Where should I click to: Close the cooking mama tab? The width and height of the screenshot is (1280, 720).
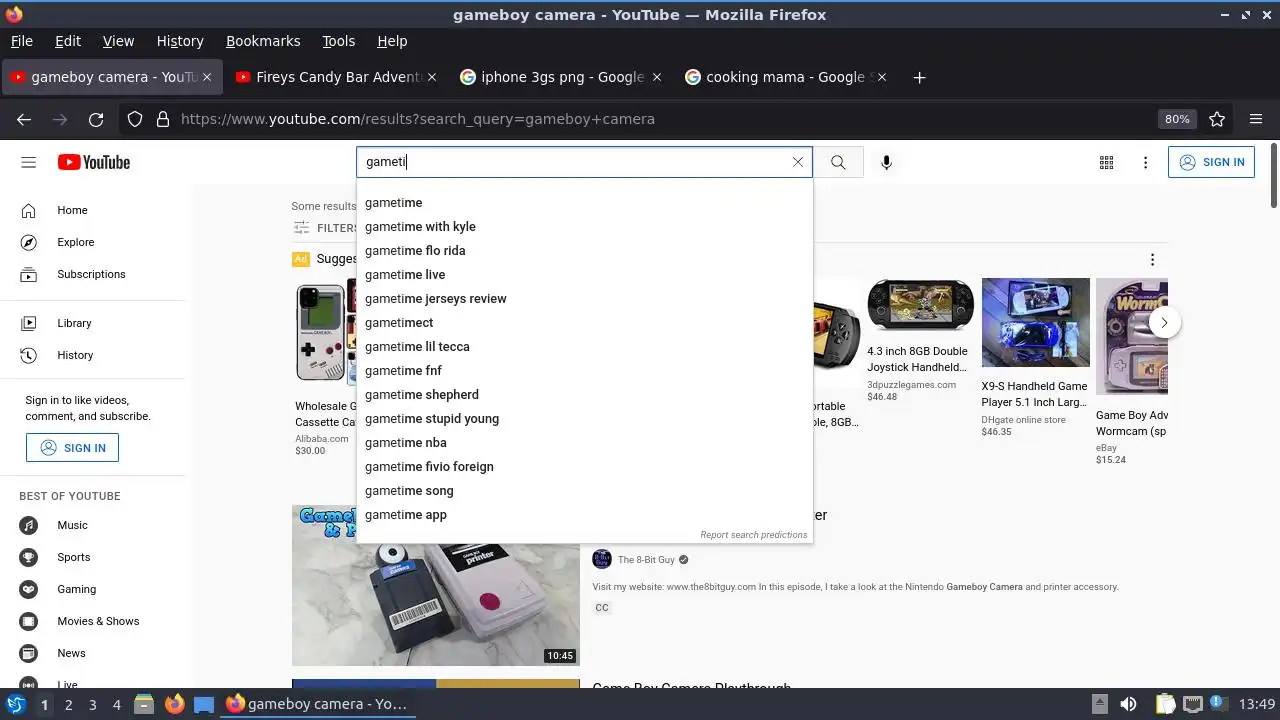coord(881,77)
